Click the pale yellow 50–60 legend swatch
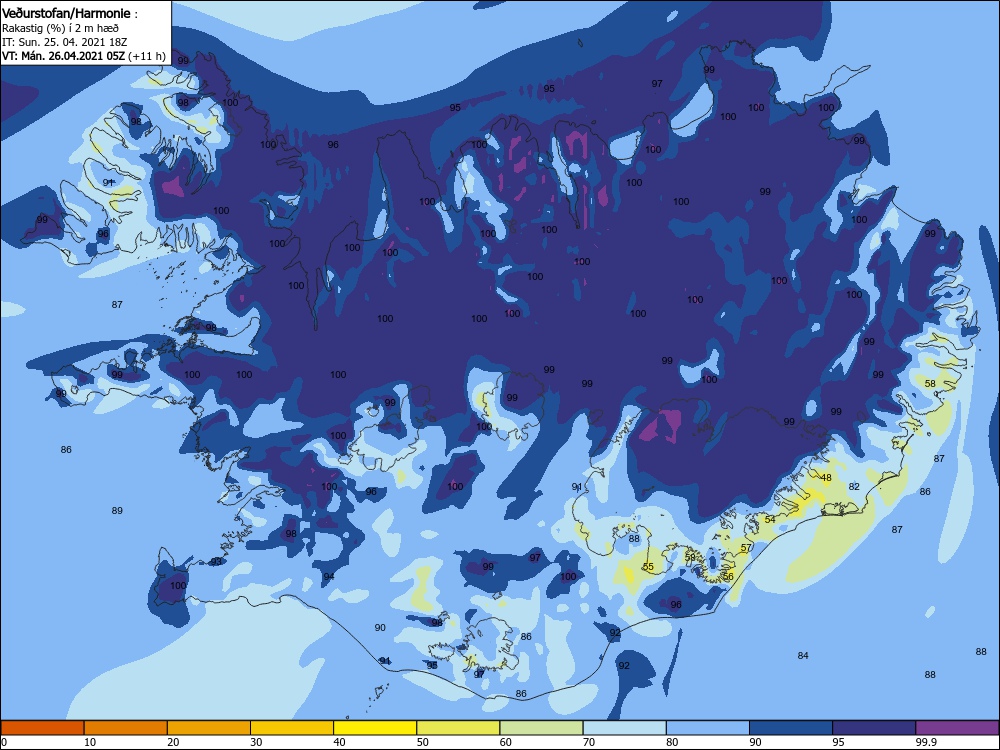 point(459,728)
